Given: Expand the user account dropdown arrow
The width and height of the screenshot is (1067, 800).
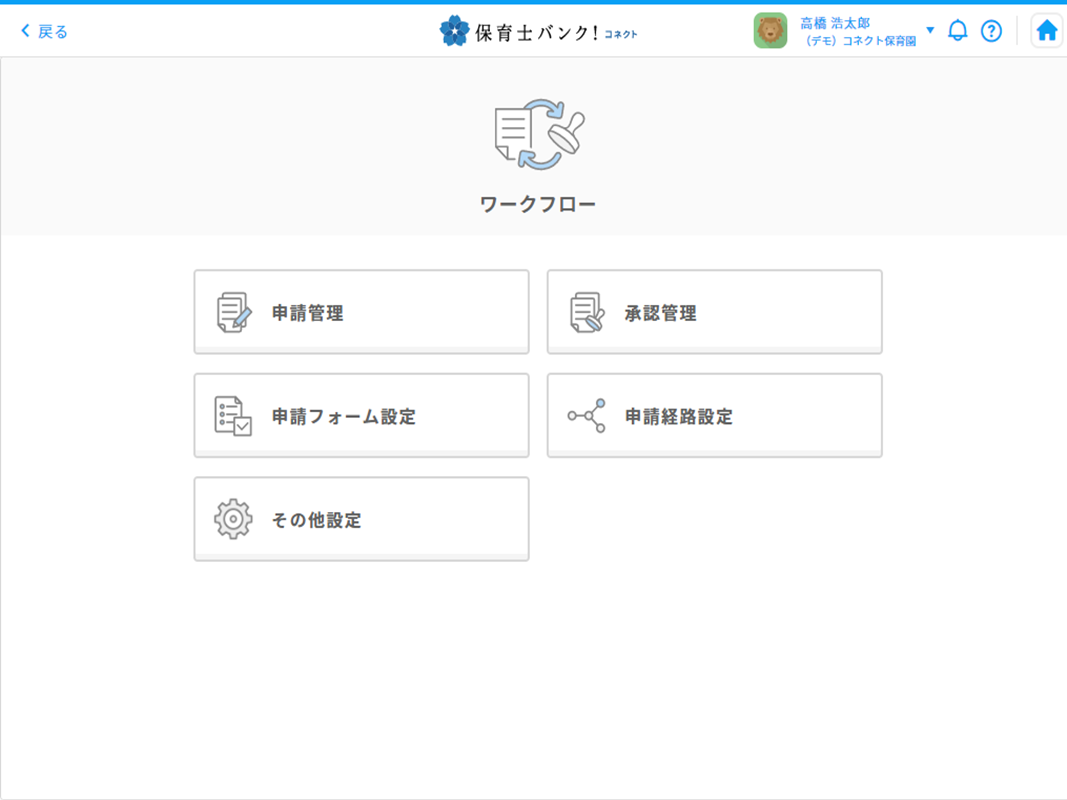Looking at the screenshot, I should pos(930,30).
